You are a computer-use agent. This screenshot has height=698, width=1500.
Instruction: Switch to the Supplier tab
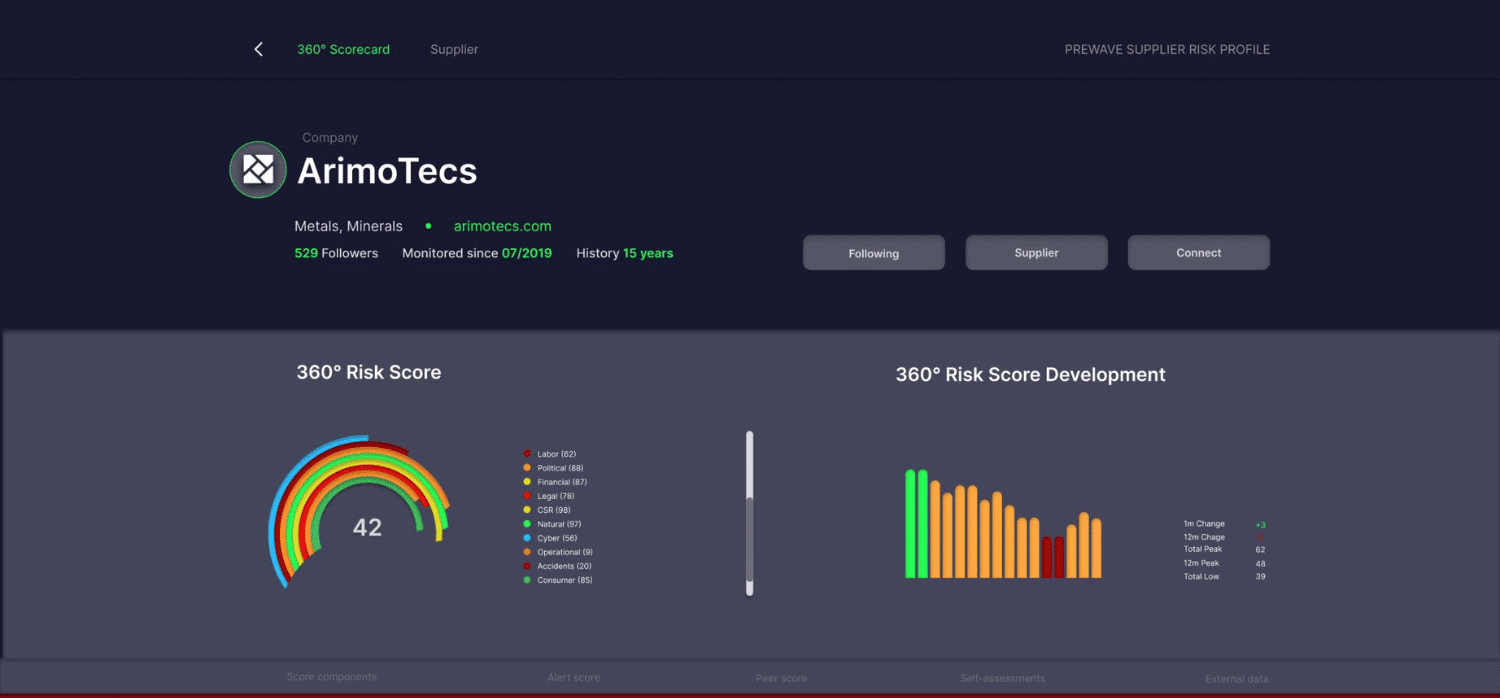[454, 49]
